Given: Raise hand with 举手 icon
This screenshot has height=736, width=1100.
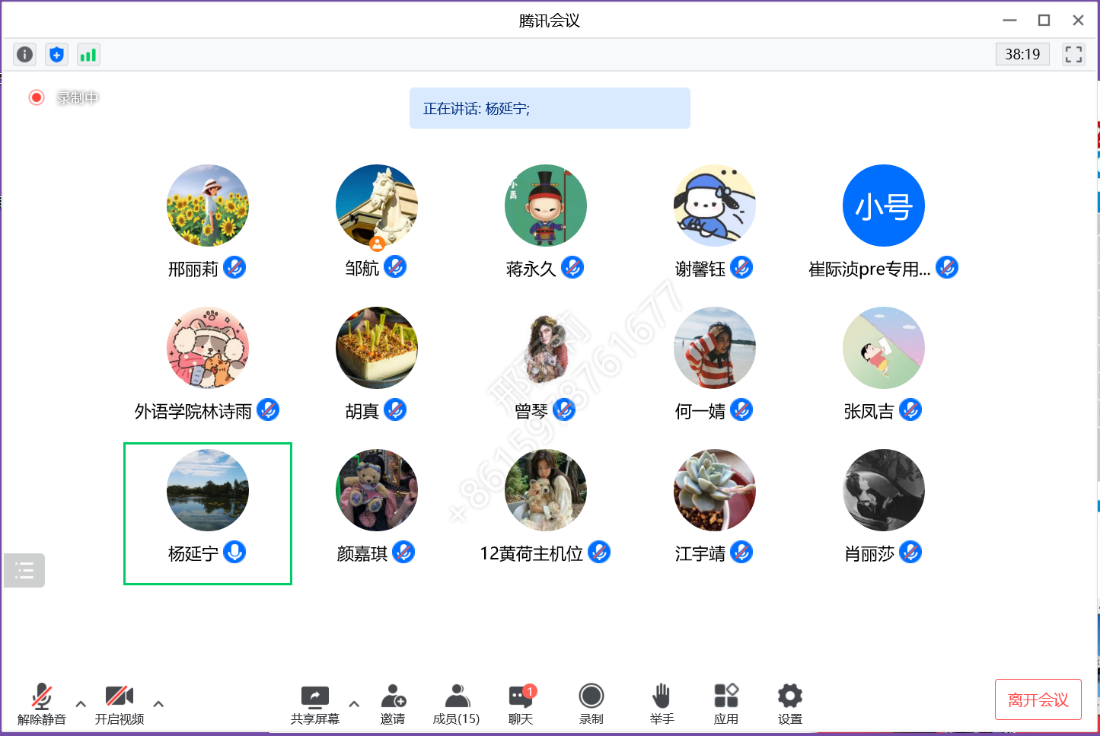Looking at the screenshot, I should pyautogui.click(x=661, y=703).
